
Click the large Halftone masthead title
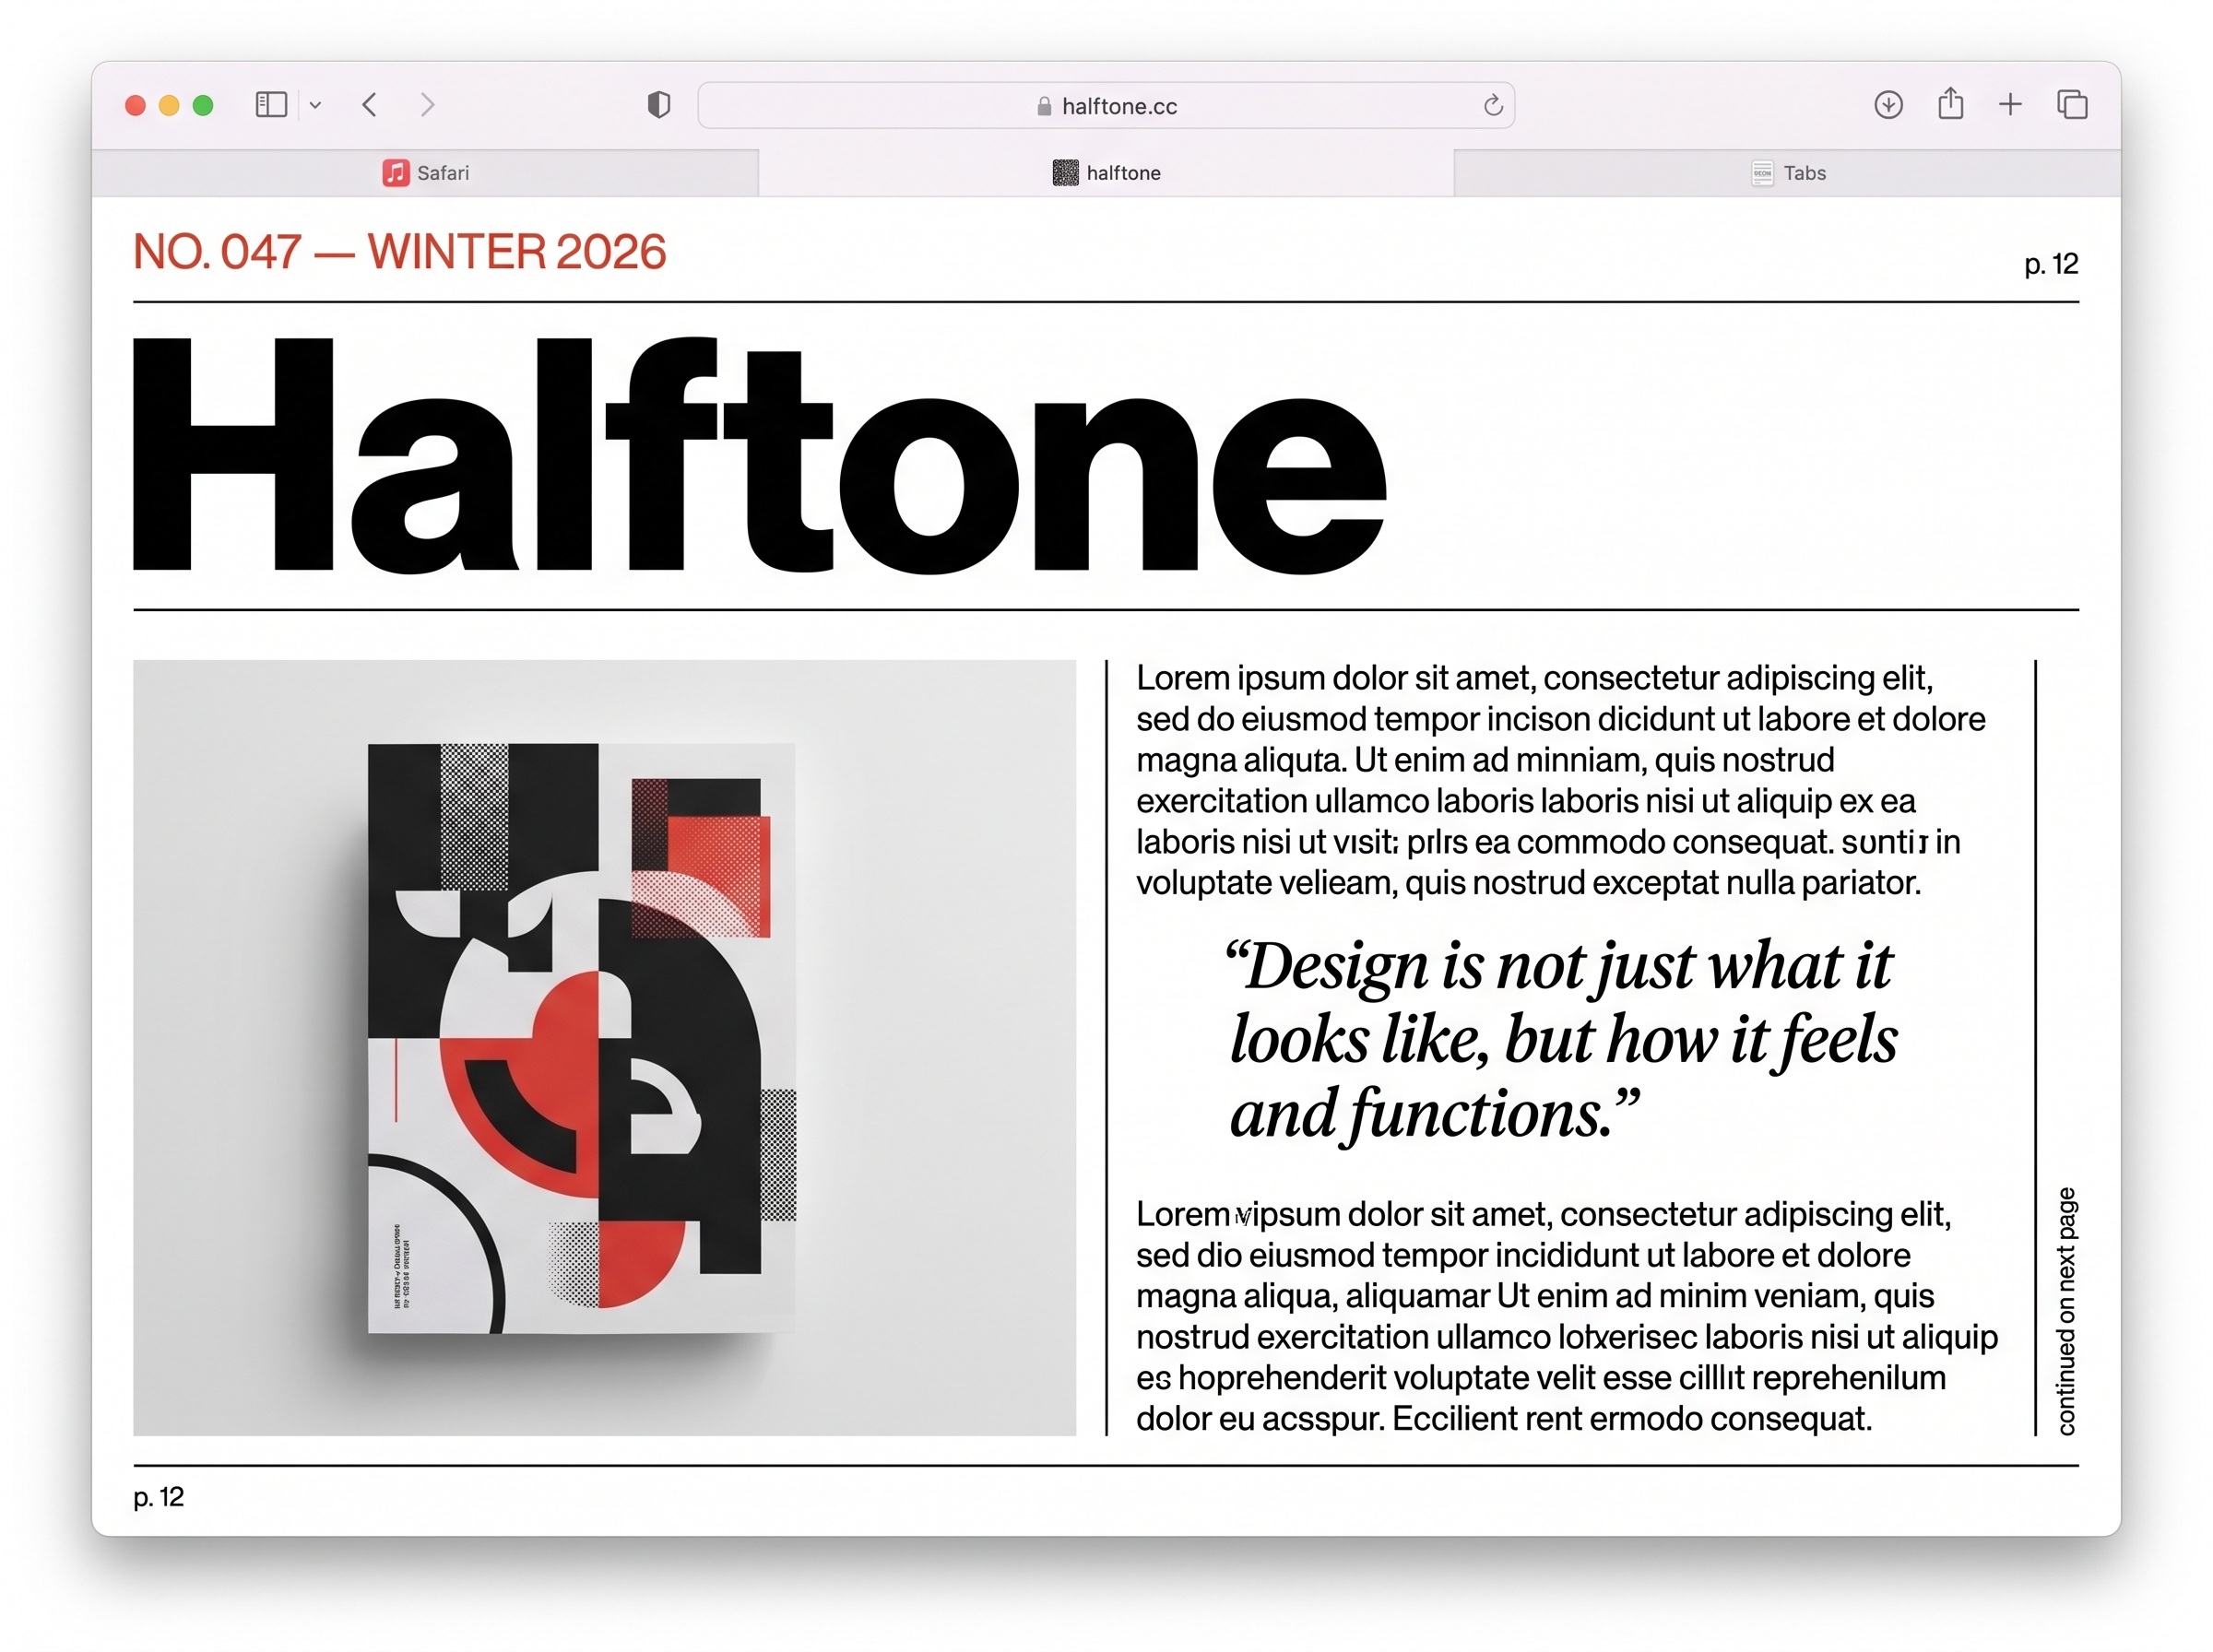point(760,455)
